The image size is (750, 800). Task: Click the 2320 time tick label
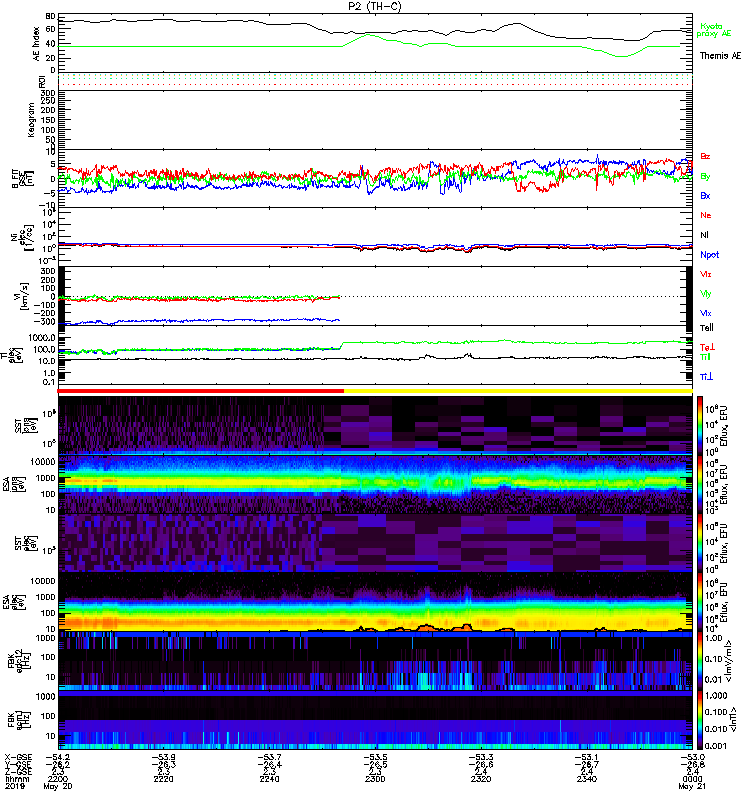point(481,779)
